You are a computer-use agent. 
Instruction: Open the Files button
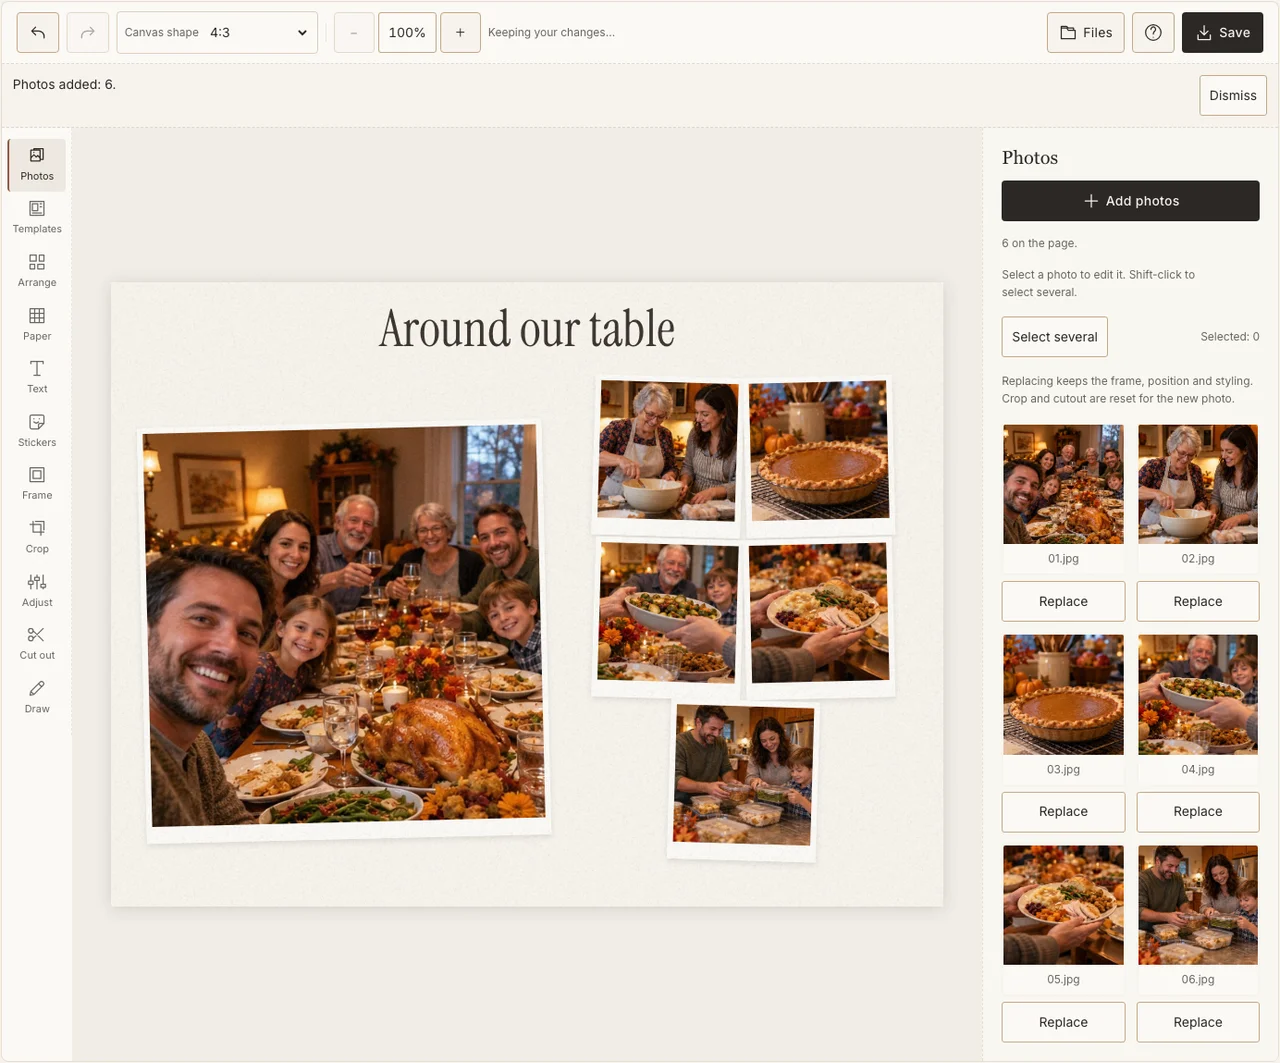(1086, 33)
